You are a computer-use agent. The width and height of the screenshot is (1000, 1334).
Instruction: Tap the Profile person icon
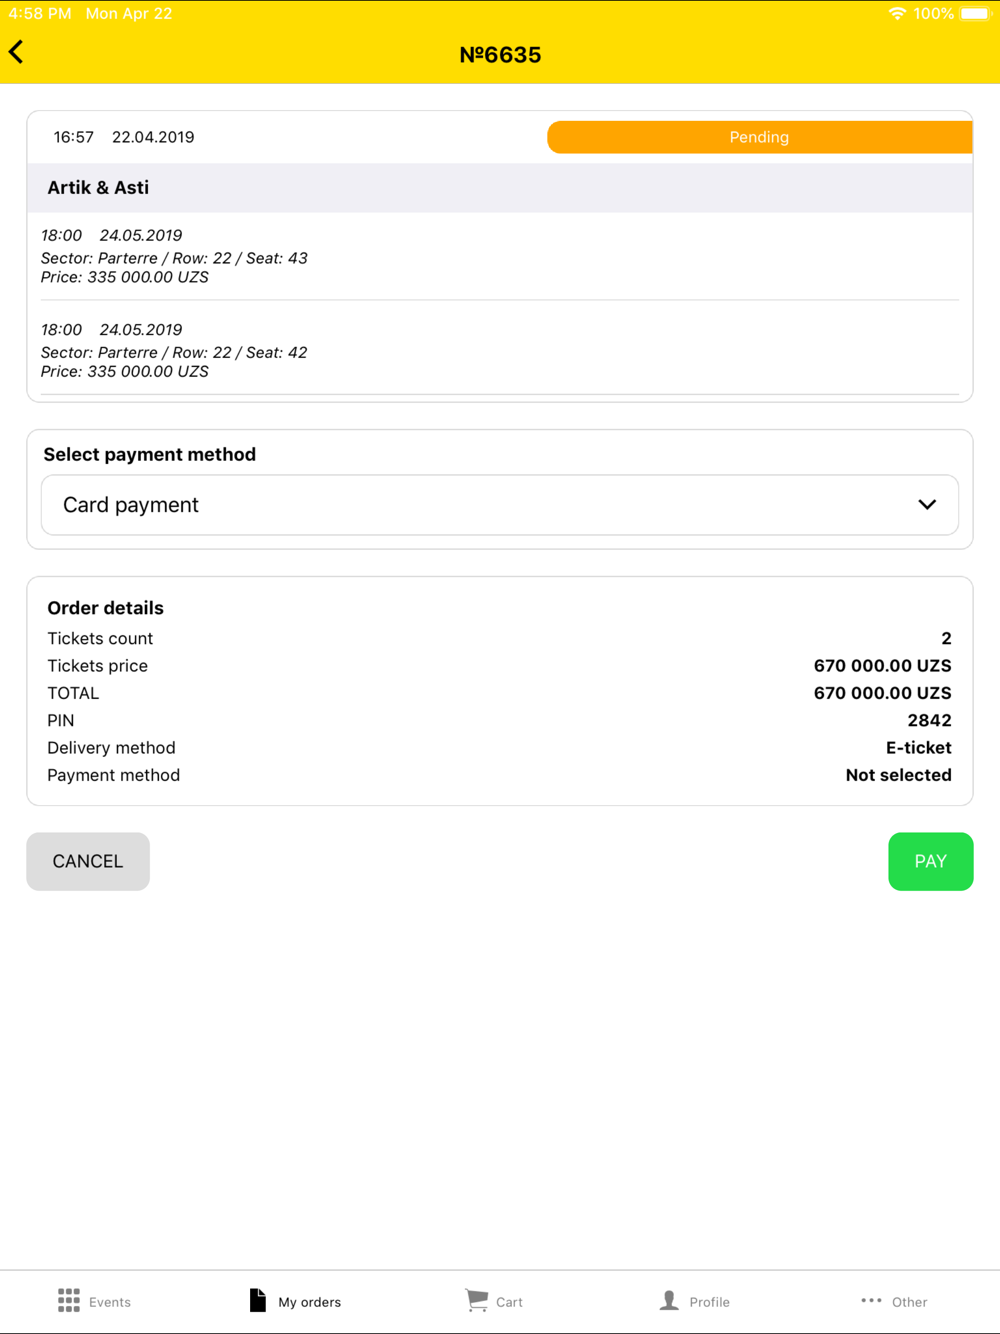point(669,1300)
